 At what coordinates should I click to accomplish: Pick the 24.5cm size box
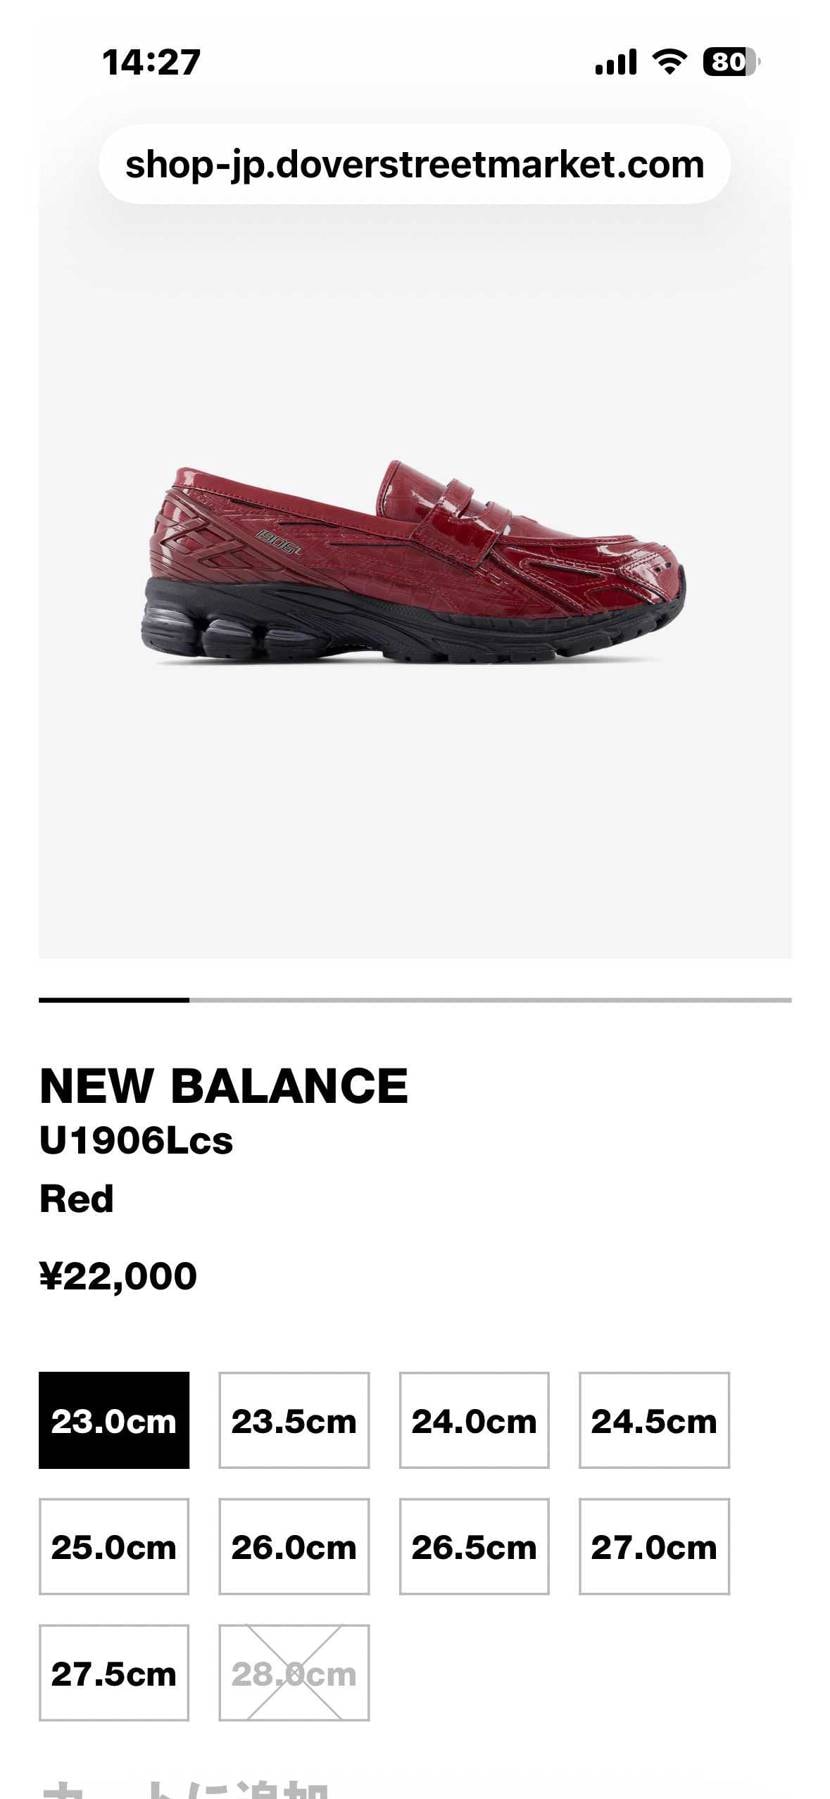click(x=654, y=1420)
